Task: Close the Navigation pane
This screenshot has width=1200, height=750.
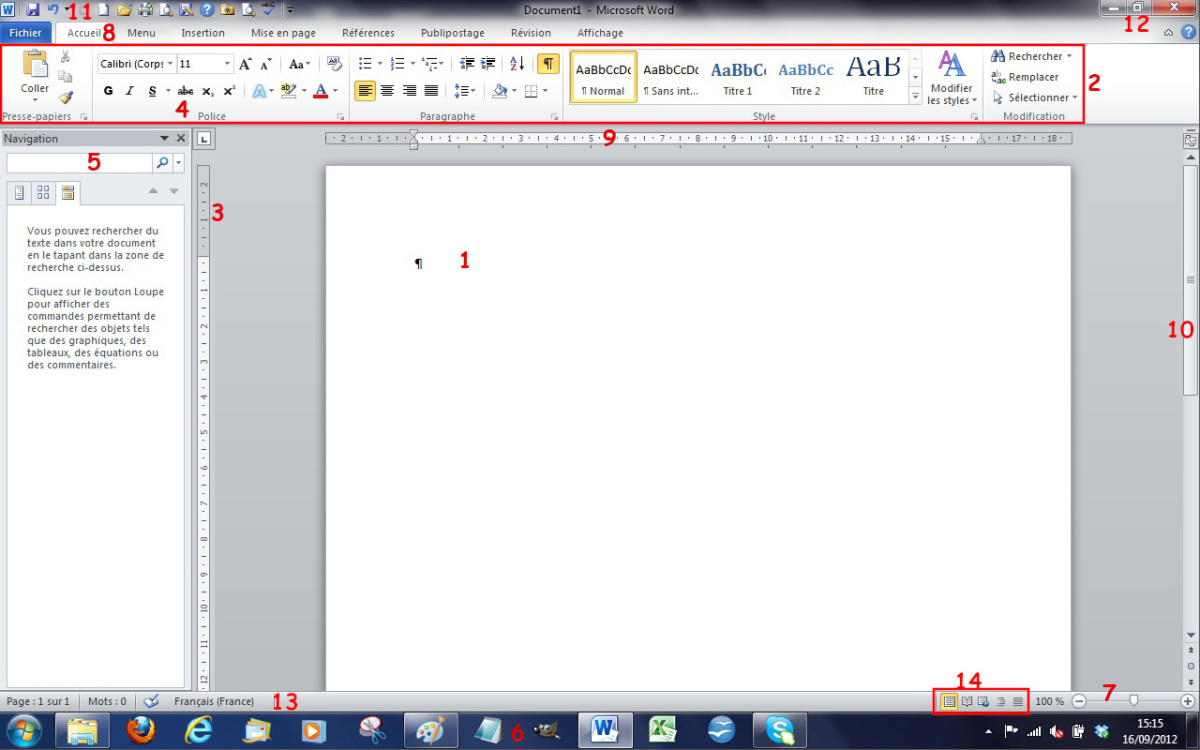Action: (x=181, y=139)
